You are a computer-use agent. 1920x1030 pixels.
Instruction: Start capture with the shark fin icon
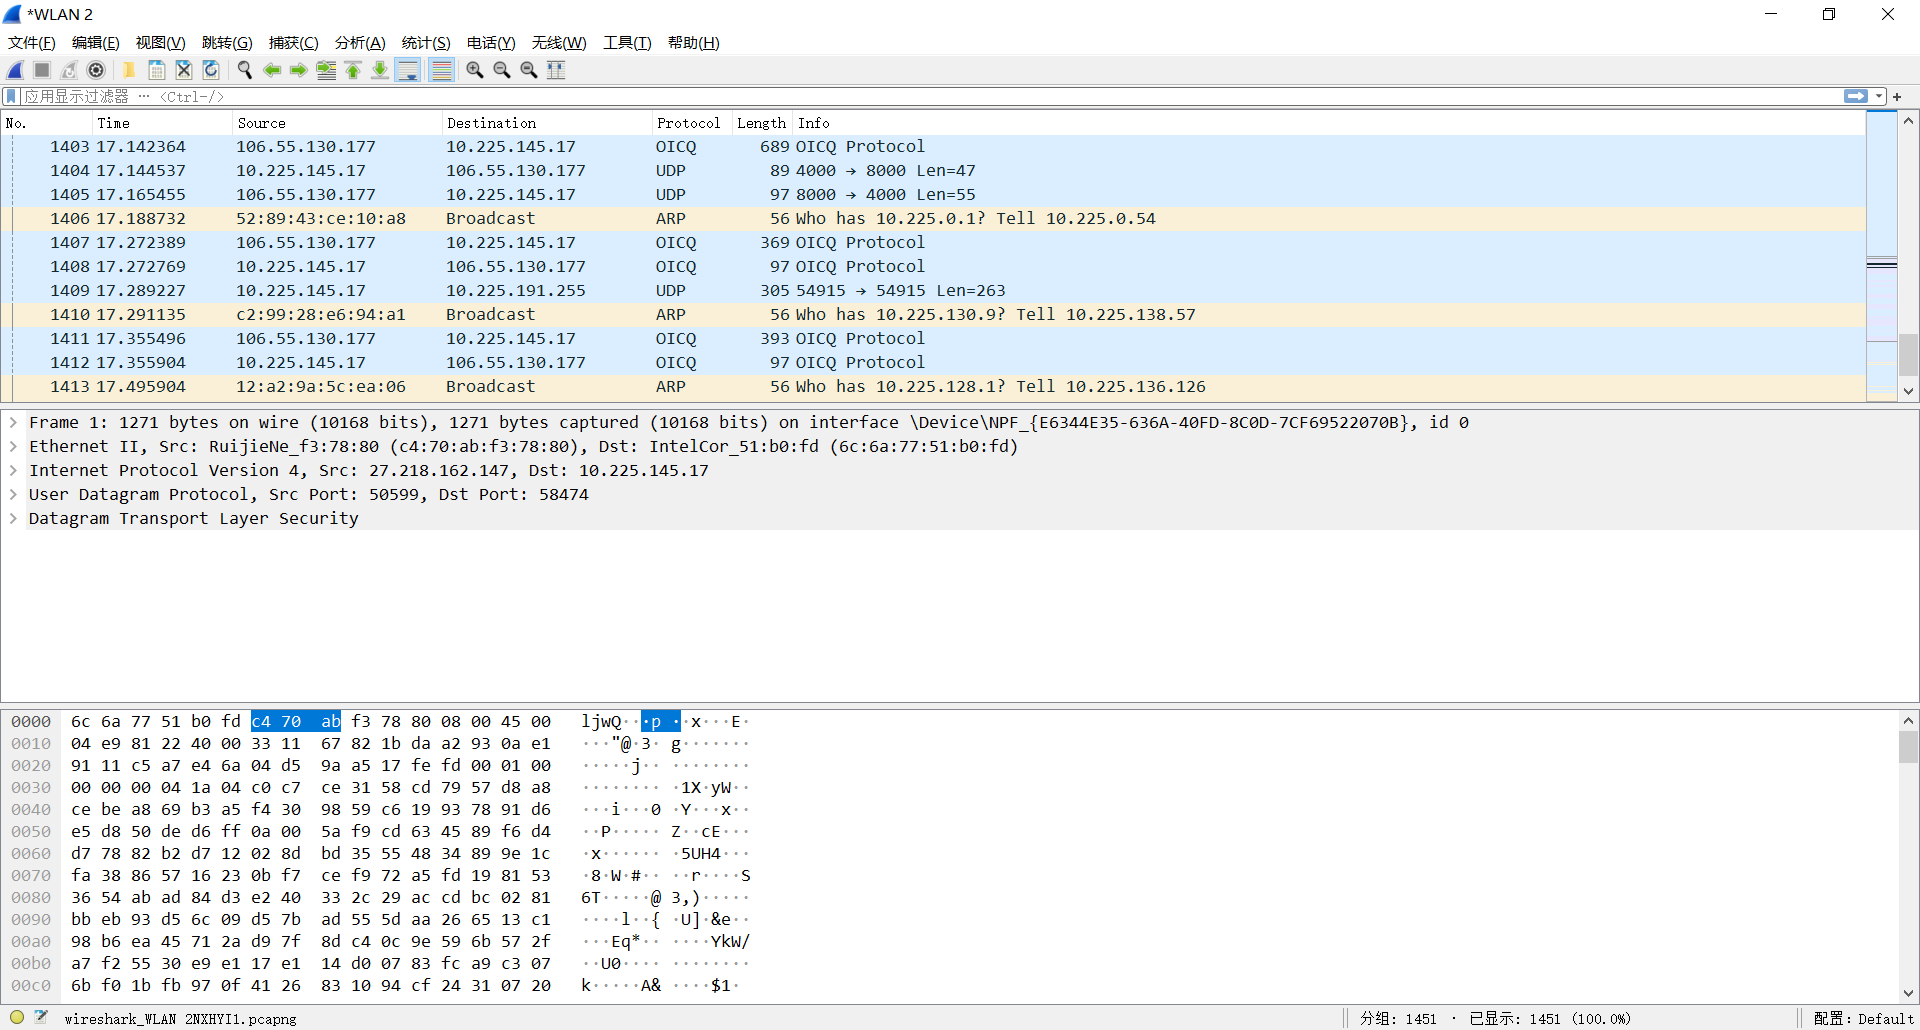(x=16, y=70)
